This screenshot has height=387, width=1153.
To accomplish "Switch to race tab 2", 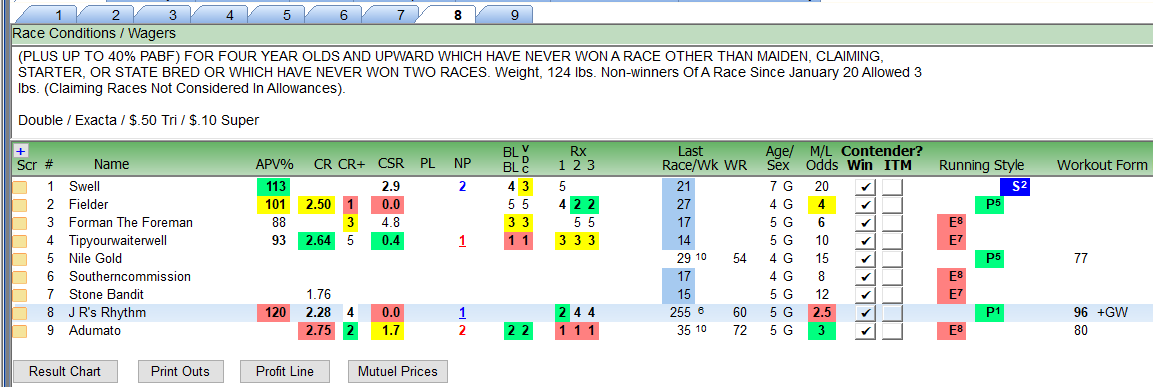I will point(115,15).
